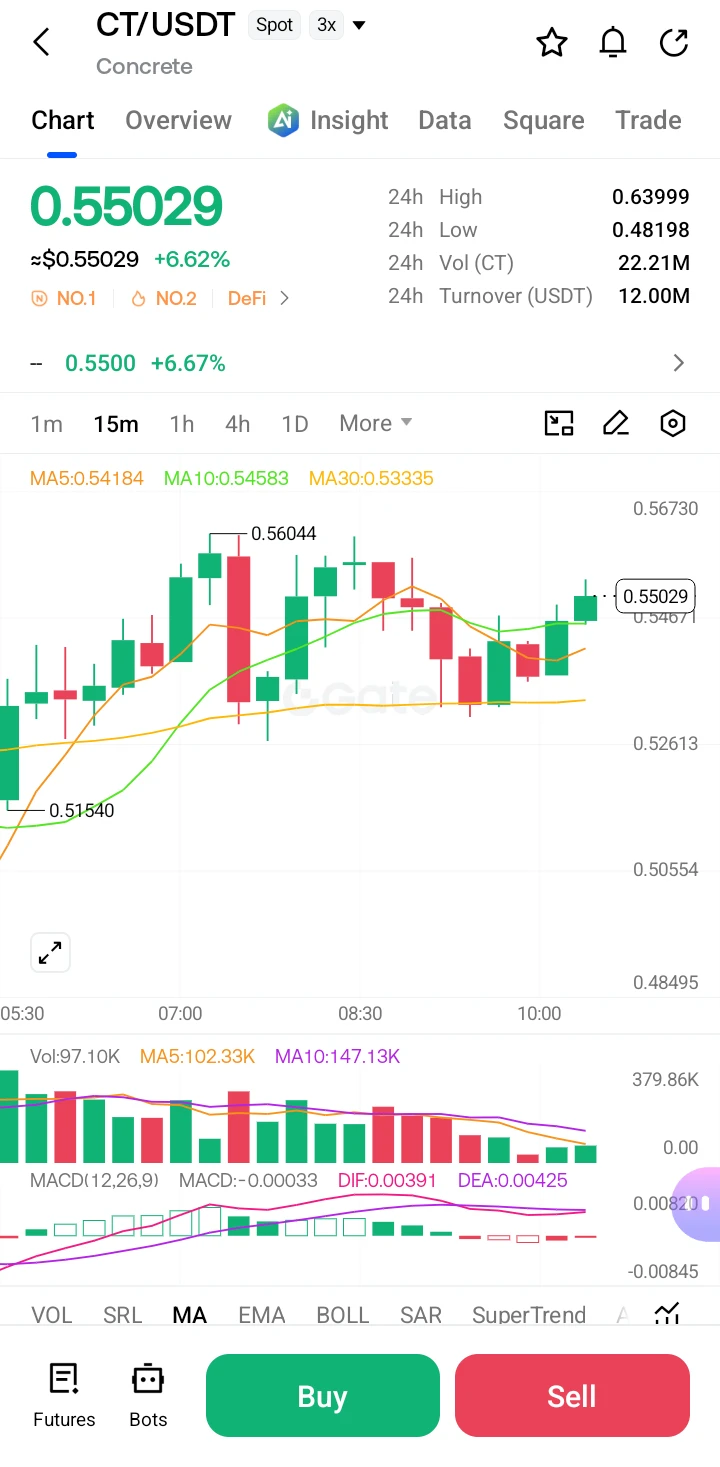Enable the SAR indicator

[421, 1314]
